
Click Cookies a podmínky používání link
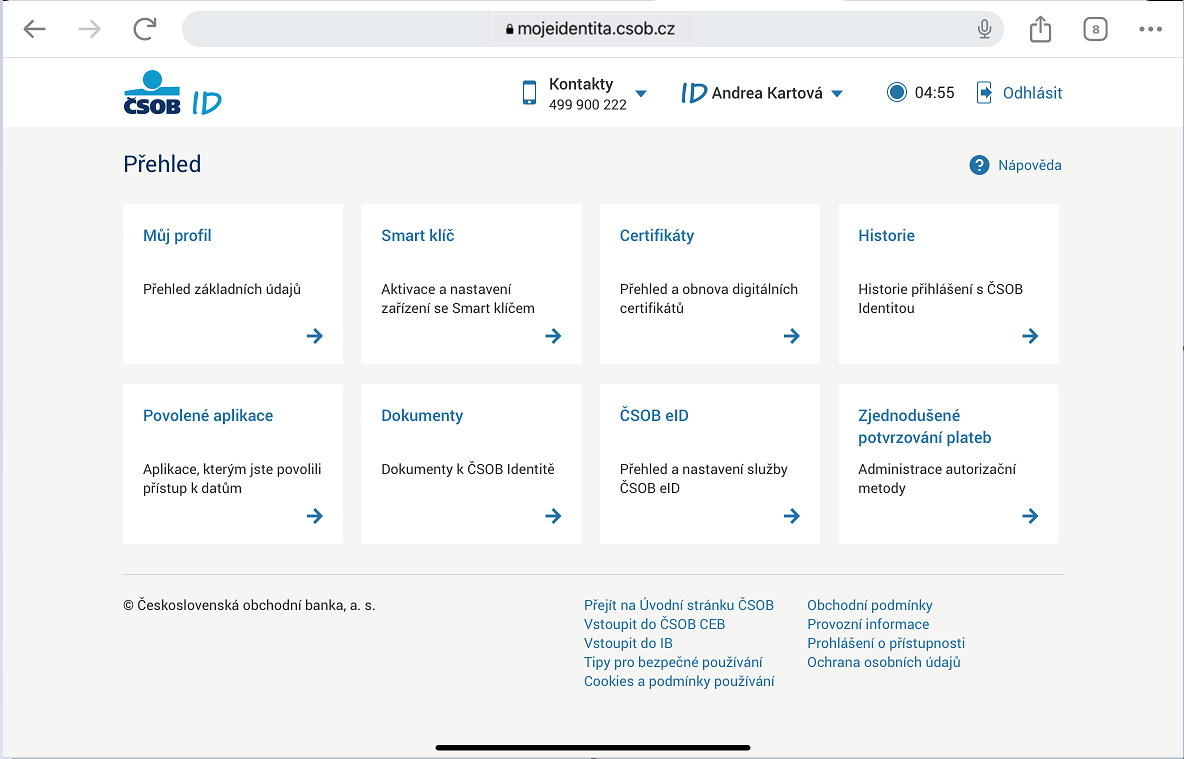click(x=679, y=681)
